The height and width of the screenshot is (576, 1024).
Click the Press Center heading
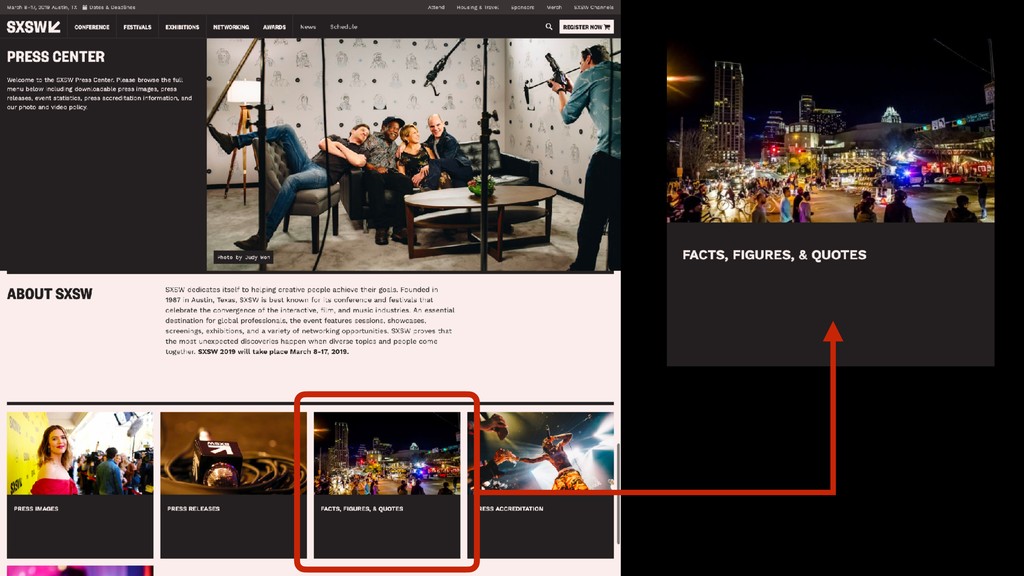click(56, 57)
